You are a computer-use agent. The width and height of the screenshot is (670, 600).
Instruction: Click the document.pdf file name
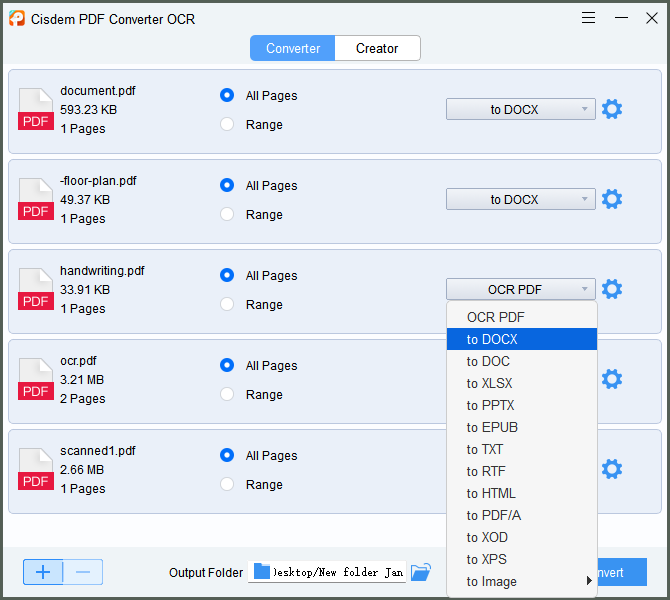click(98, 91)
